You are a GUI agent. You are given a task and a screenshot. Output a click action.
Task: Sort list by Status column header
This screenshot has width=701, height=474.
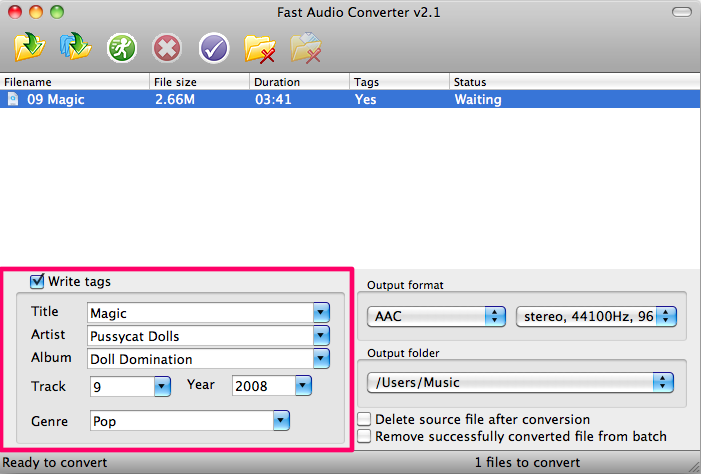point(575,82)
